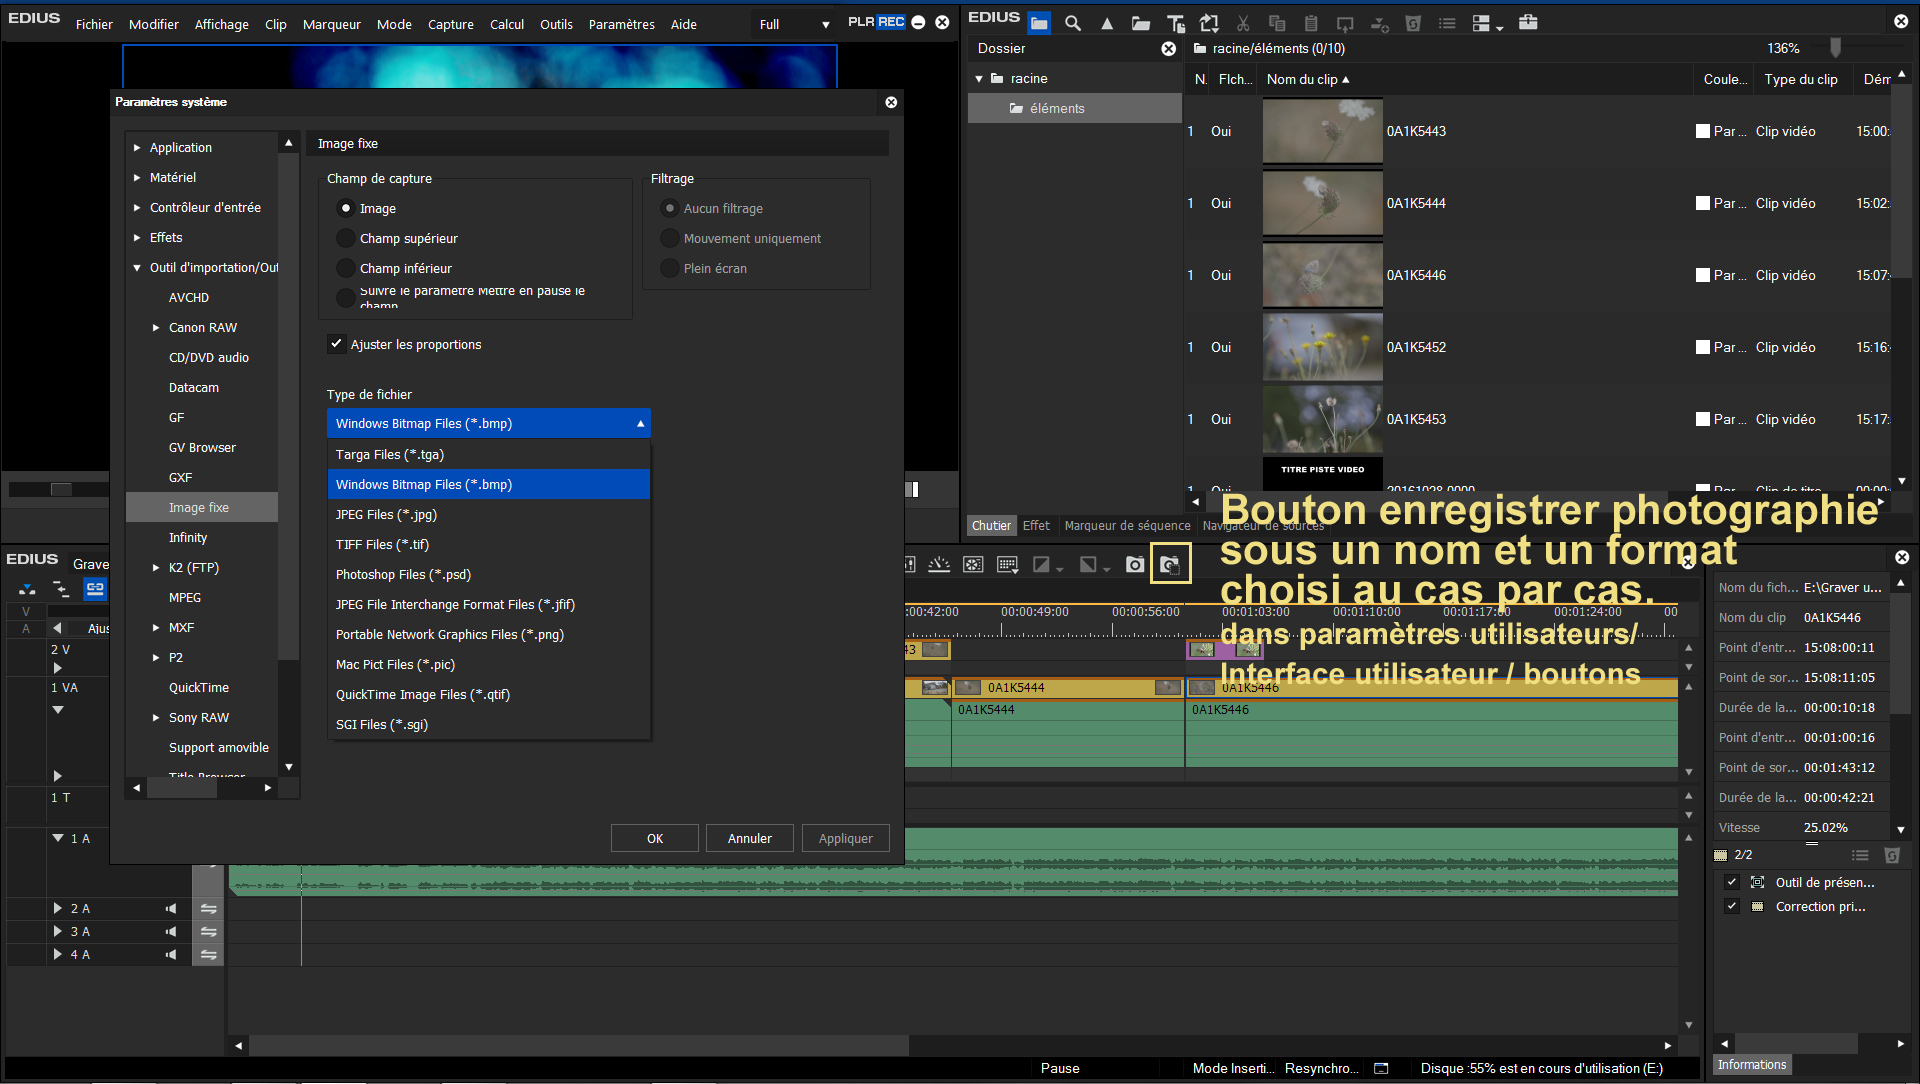Expand the Effets settings node
The width and height of the screenshot is (1920, 1084).
[137, 237]
